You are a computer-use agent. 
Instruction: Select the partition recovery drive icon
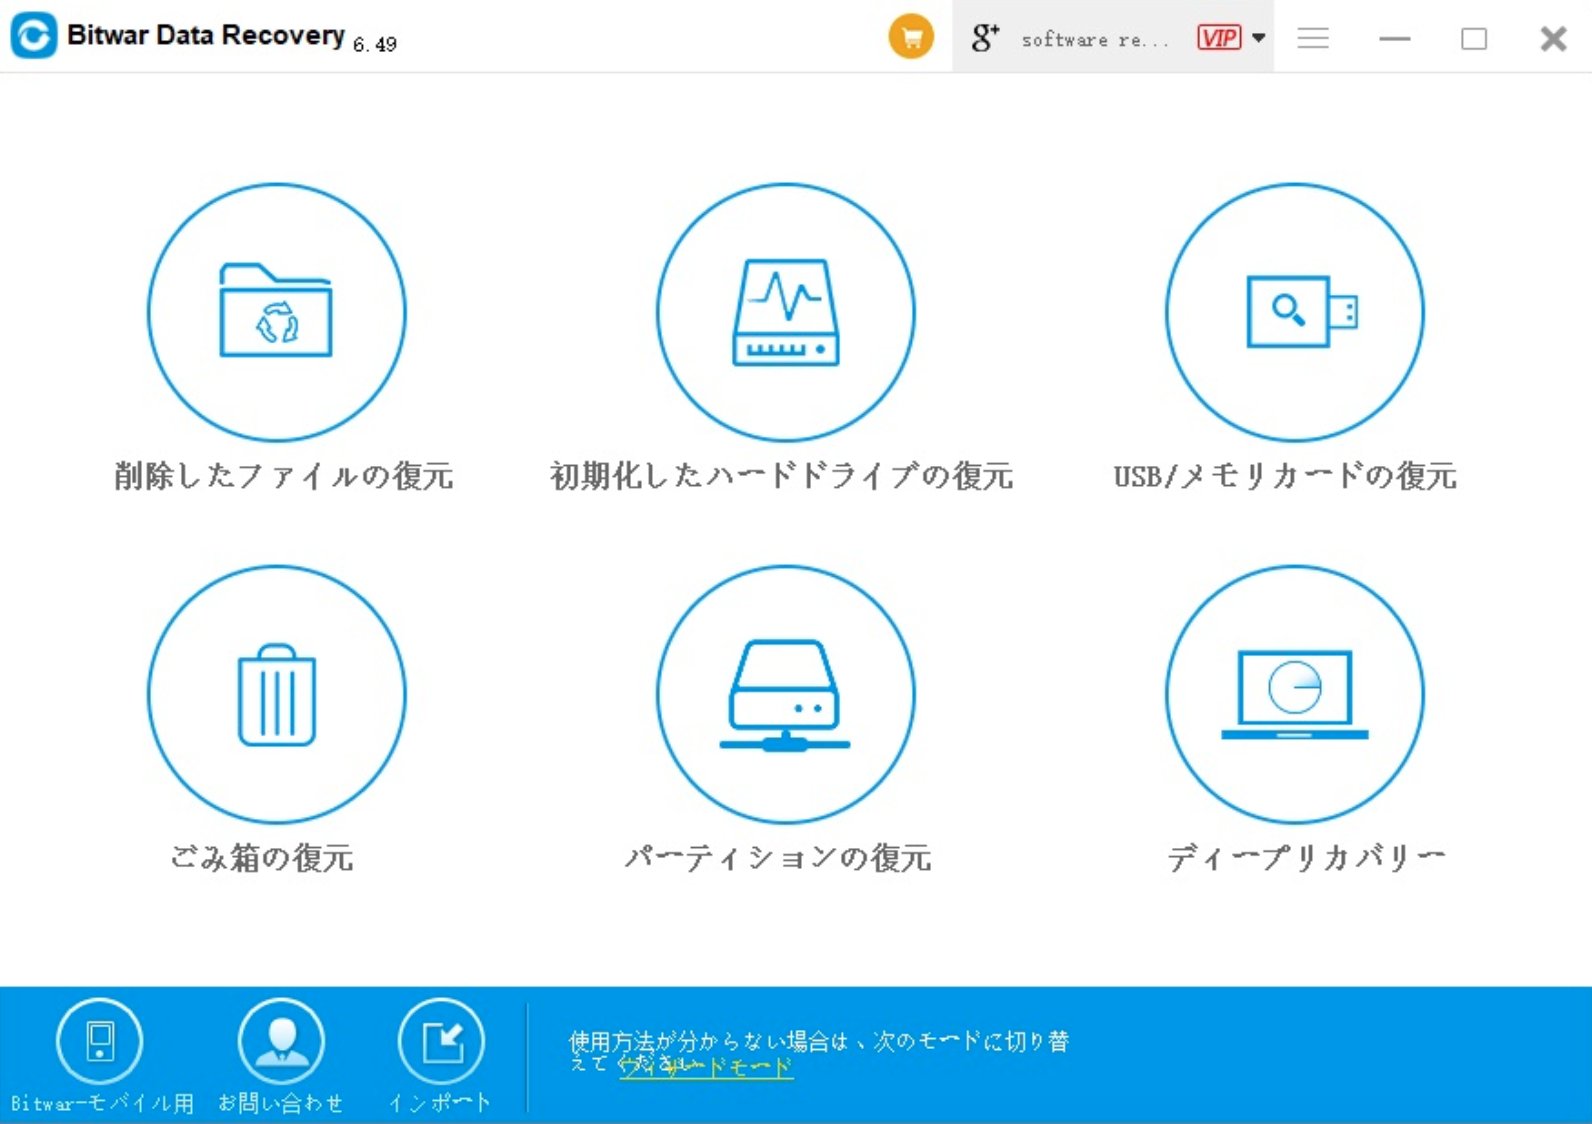(786, 695)
